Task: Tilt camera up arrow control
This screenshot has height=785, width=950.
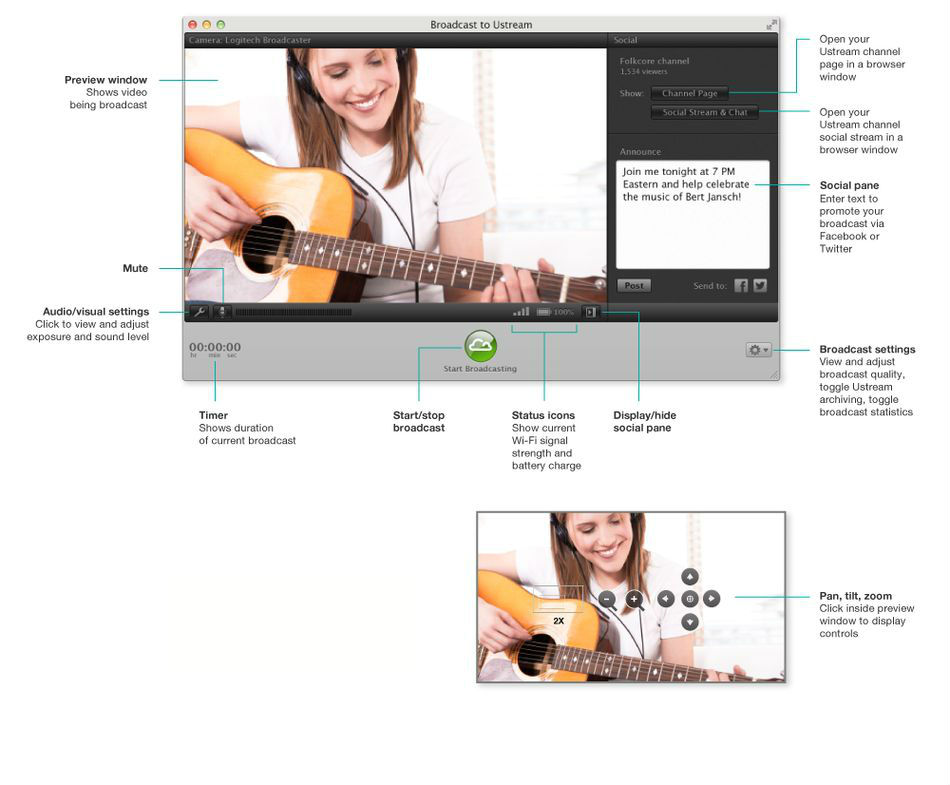Action: click(689, 577)
